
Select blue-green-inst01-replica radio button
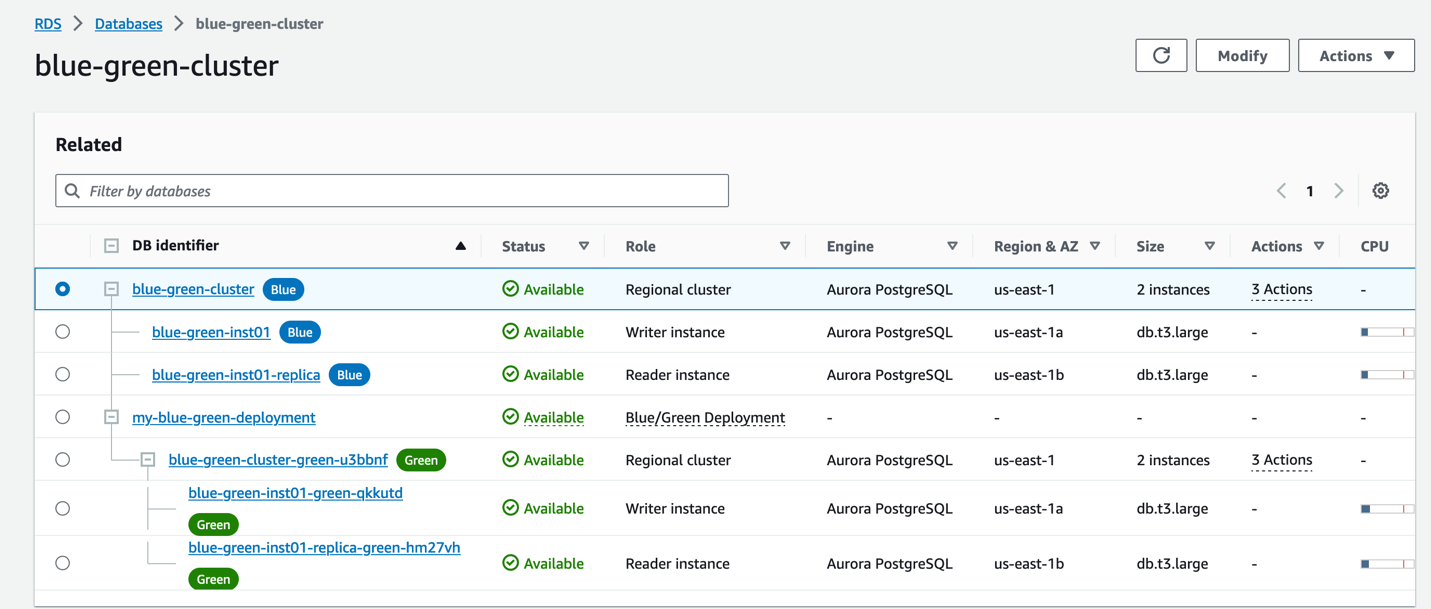tap(63, 375)
